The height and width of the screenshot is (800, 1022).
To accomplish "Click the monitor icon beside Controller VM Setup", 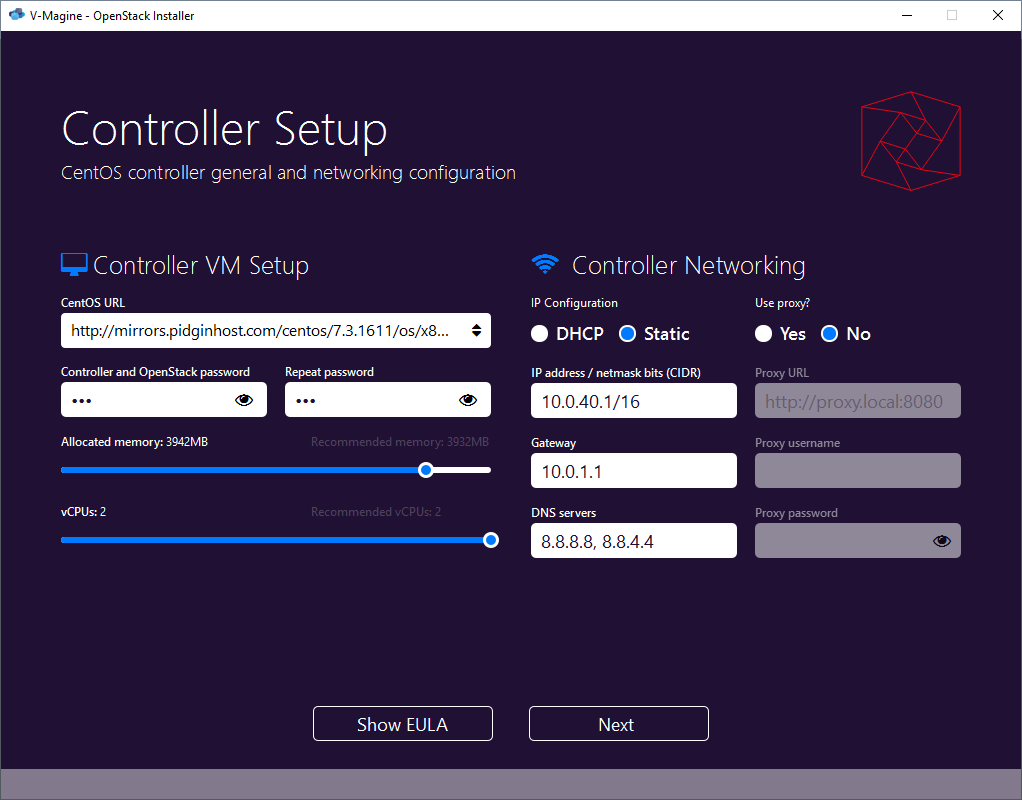I will (72, 263).
